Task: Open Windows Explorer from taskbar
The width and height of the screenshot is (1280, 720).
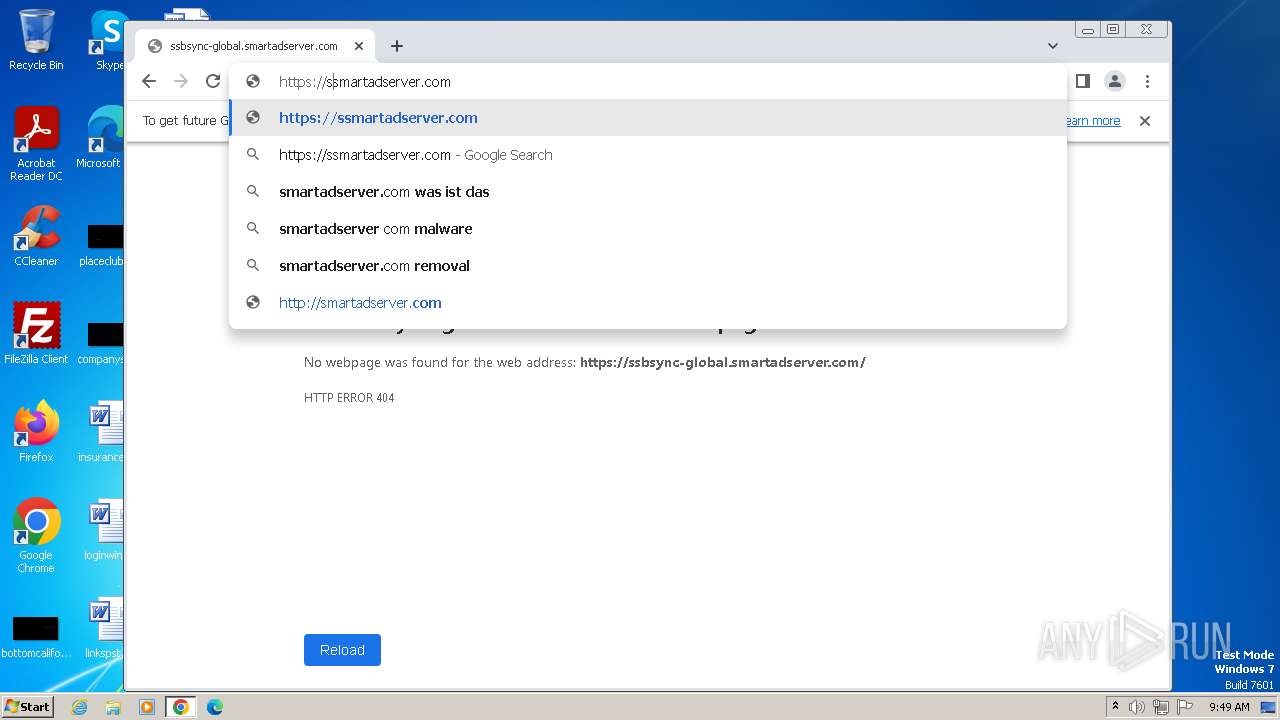Action: pyautogui.click(x=113, y=707)
